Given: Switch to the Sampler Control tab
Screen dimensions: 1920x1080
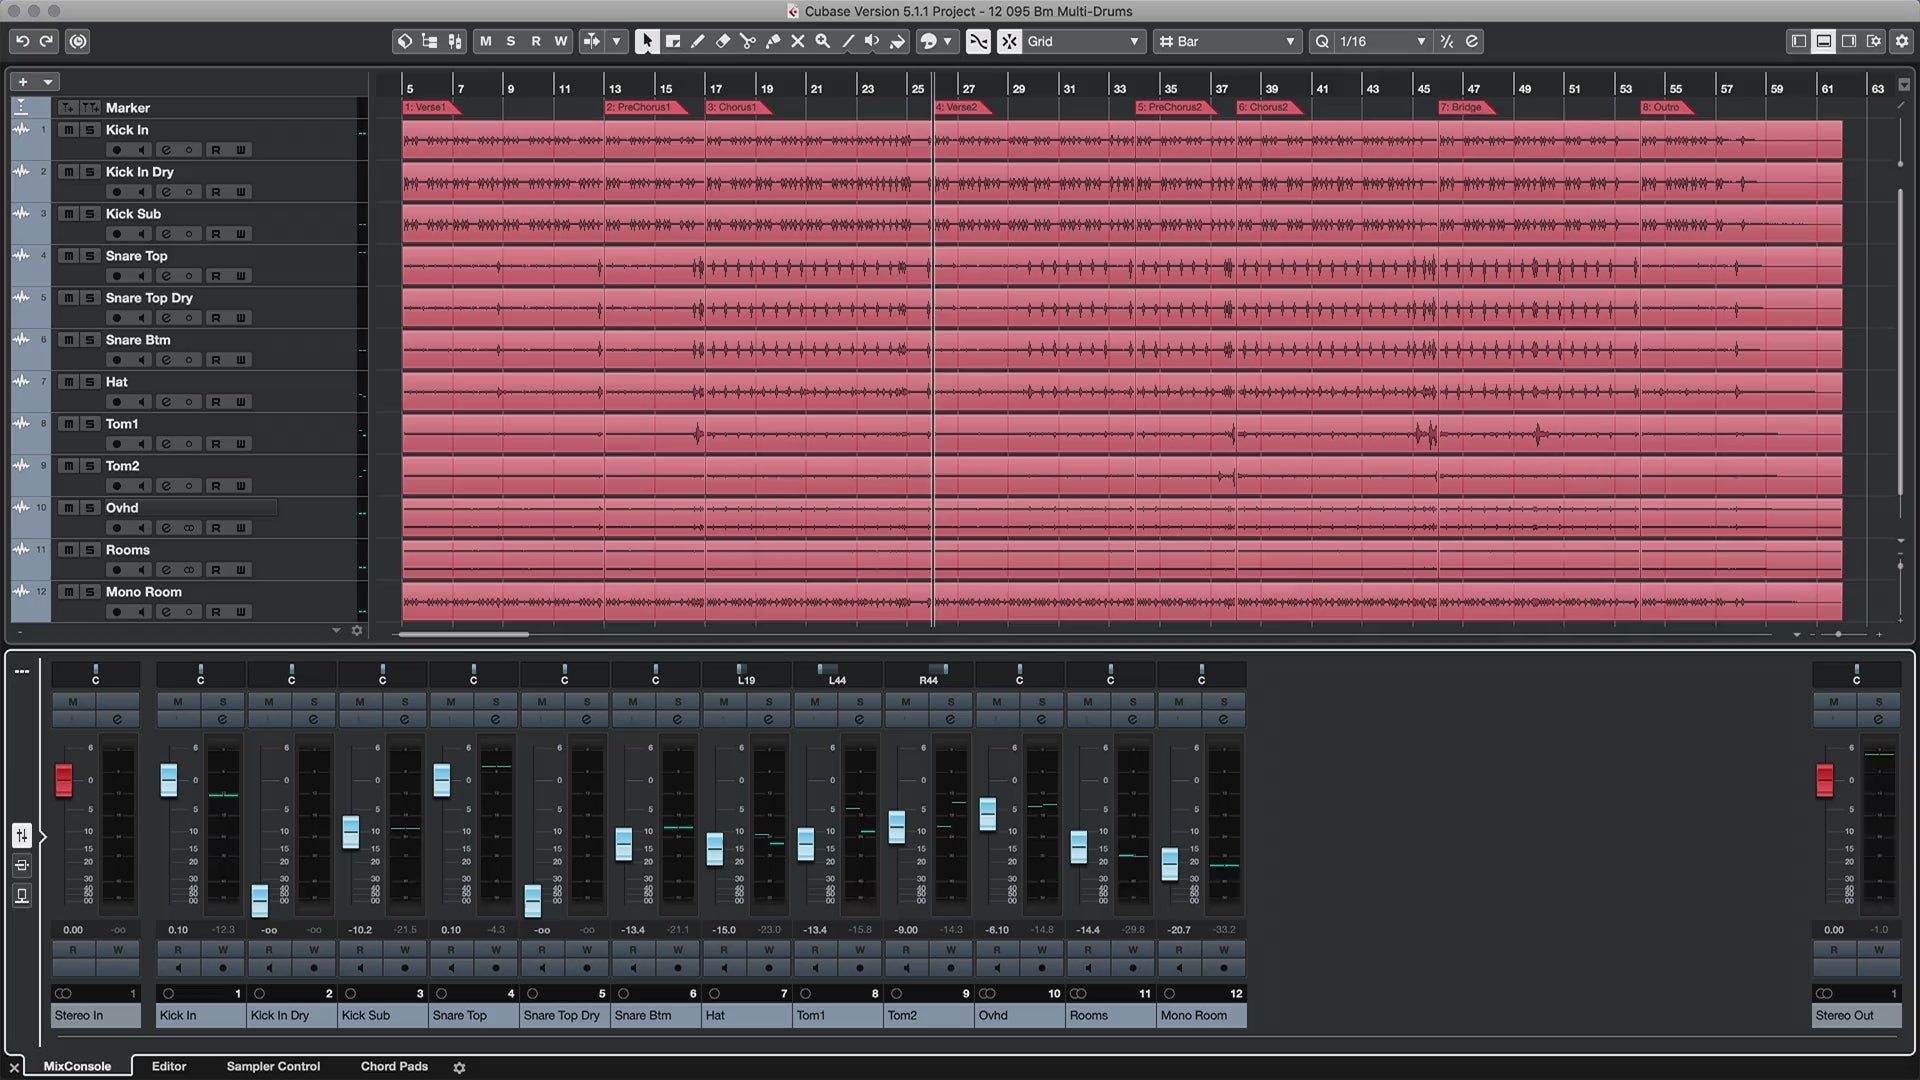Looking at the screenshot, I should (273, 1067).
